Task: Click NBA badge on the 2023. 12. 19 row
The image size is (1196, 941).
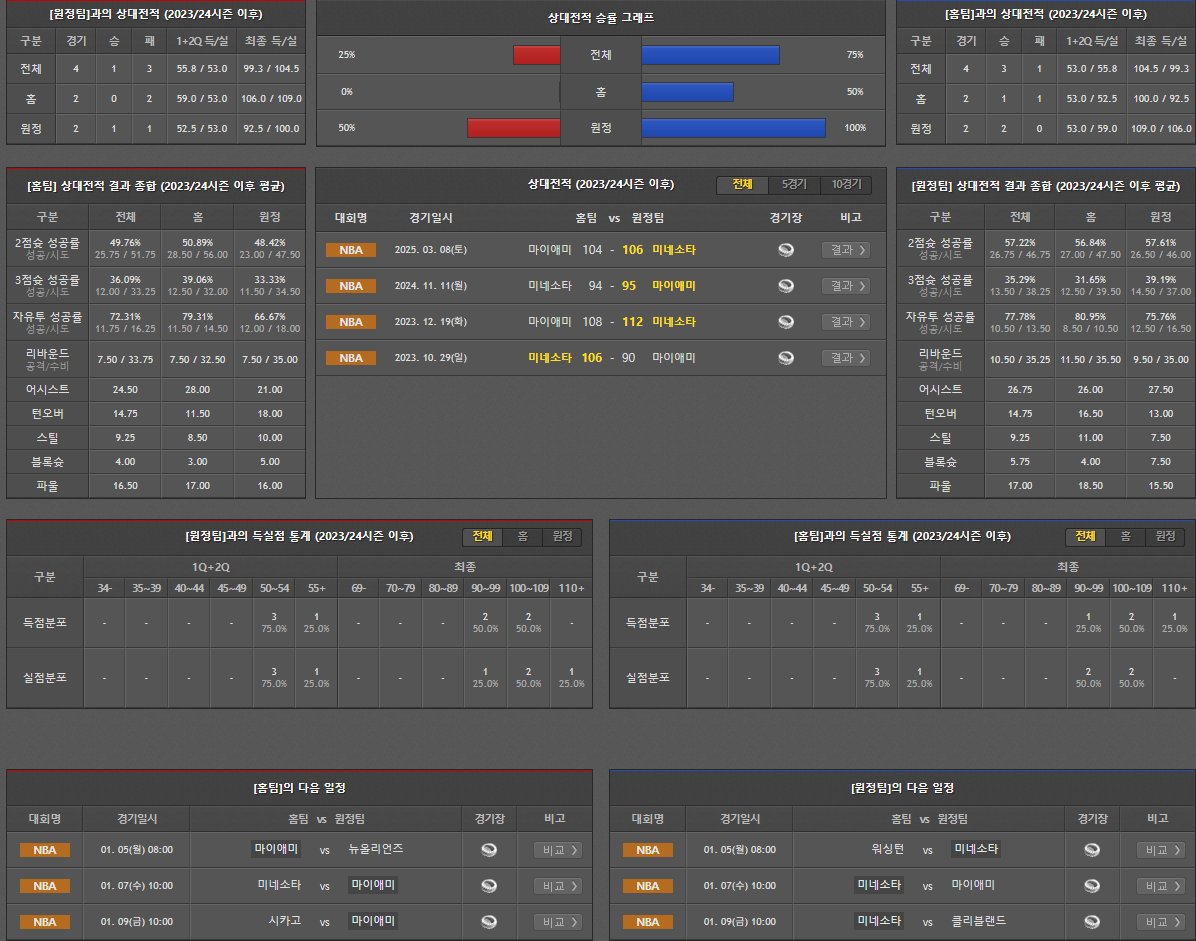Action: click(x=351, y=322)
